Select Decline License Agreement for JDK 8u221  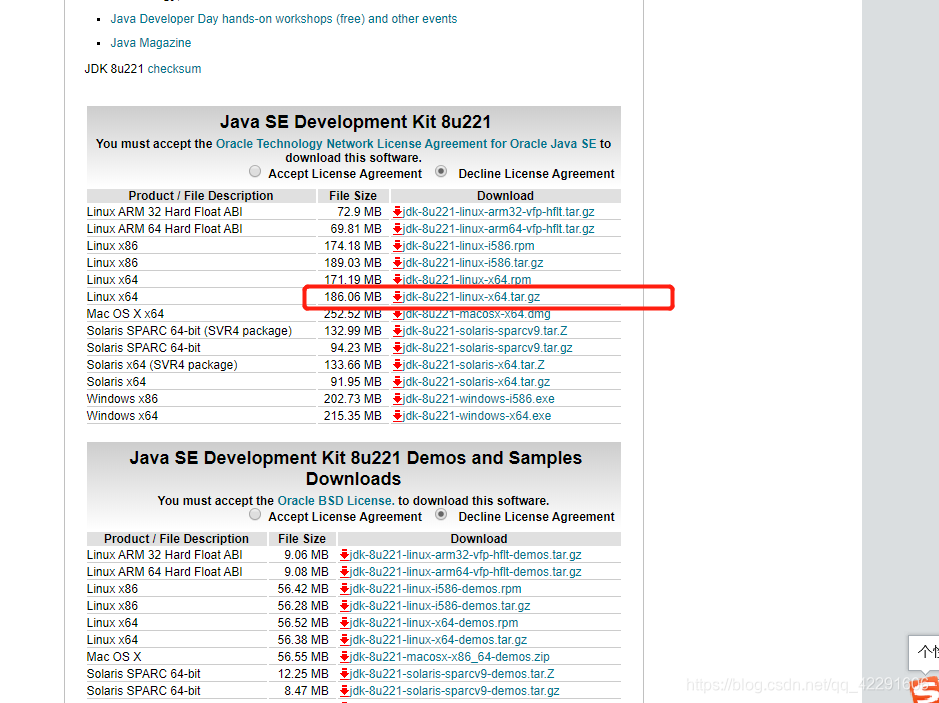pos(441,172)
